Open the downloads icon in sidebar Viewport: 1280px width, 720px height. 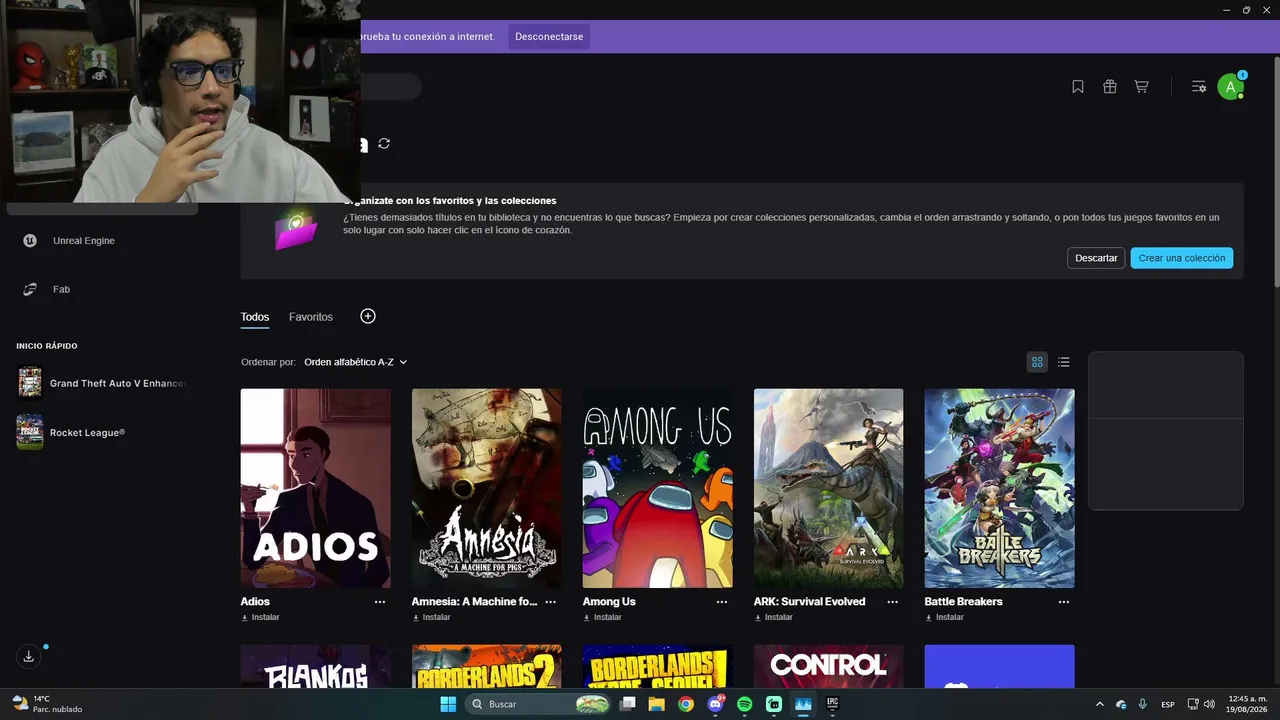[x=29, y=656]
